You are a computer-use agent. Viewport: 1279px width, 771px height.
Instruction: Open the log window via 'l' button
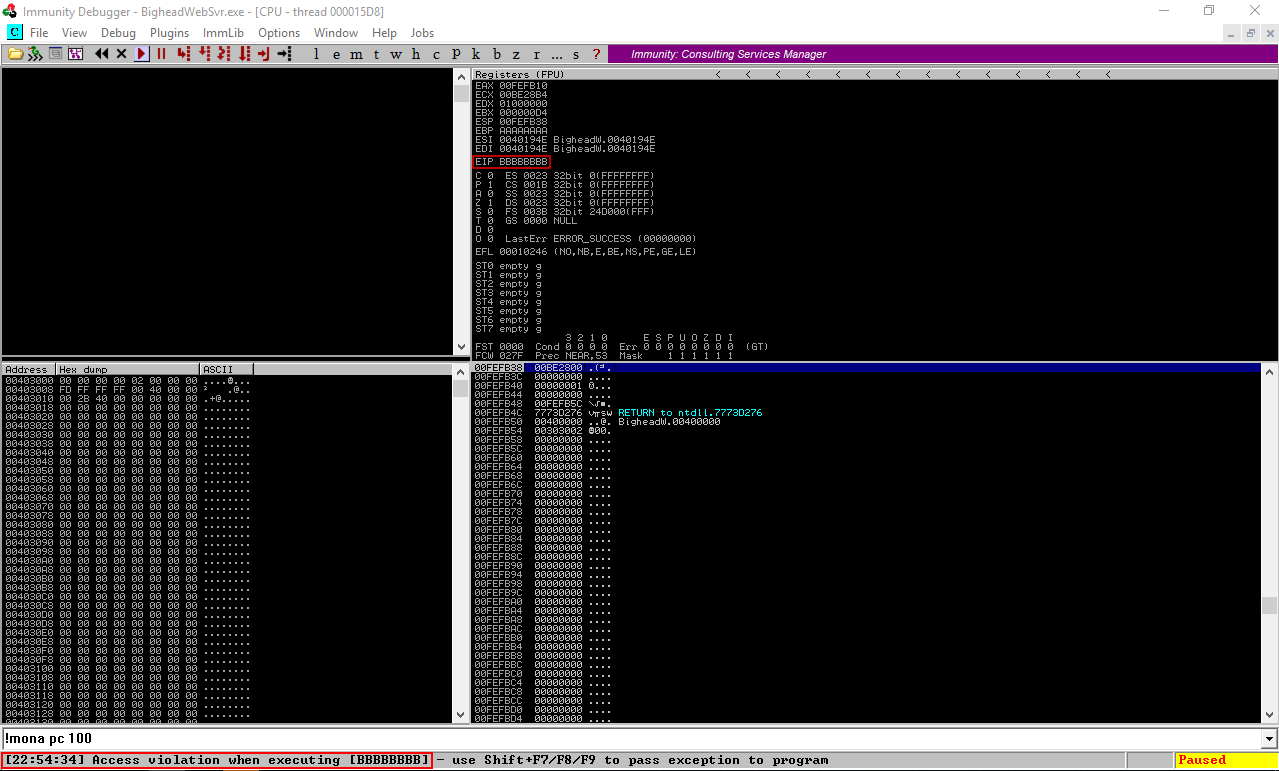click(x=317, y=54)
